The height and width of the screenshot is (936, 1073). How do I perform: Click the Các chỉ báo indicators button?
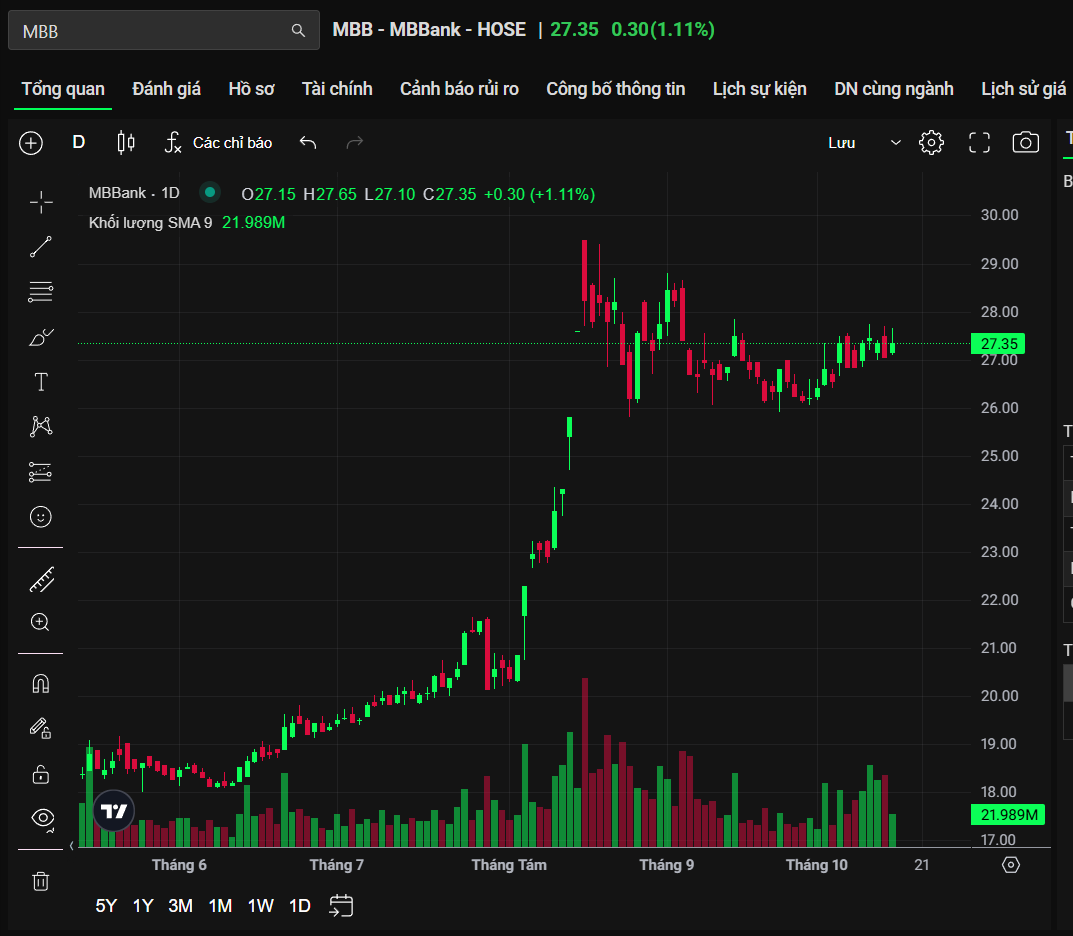click(218, 143)
